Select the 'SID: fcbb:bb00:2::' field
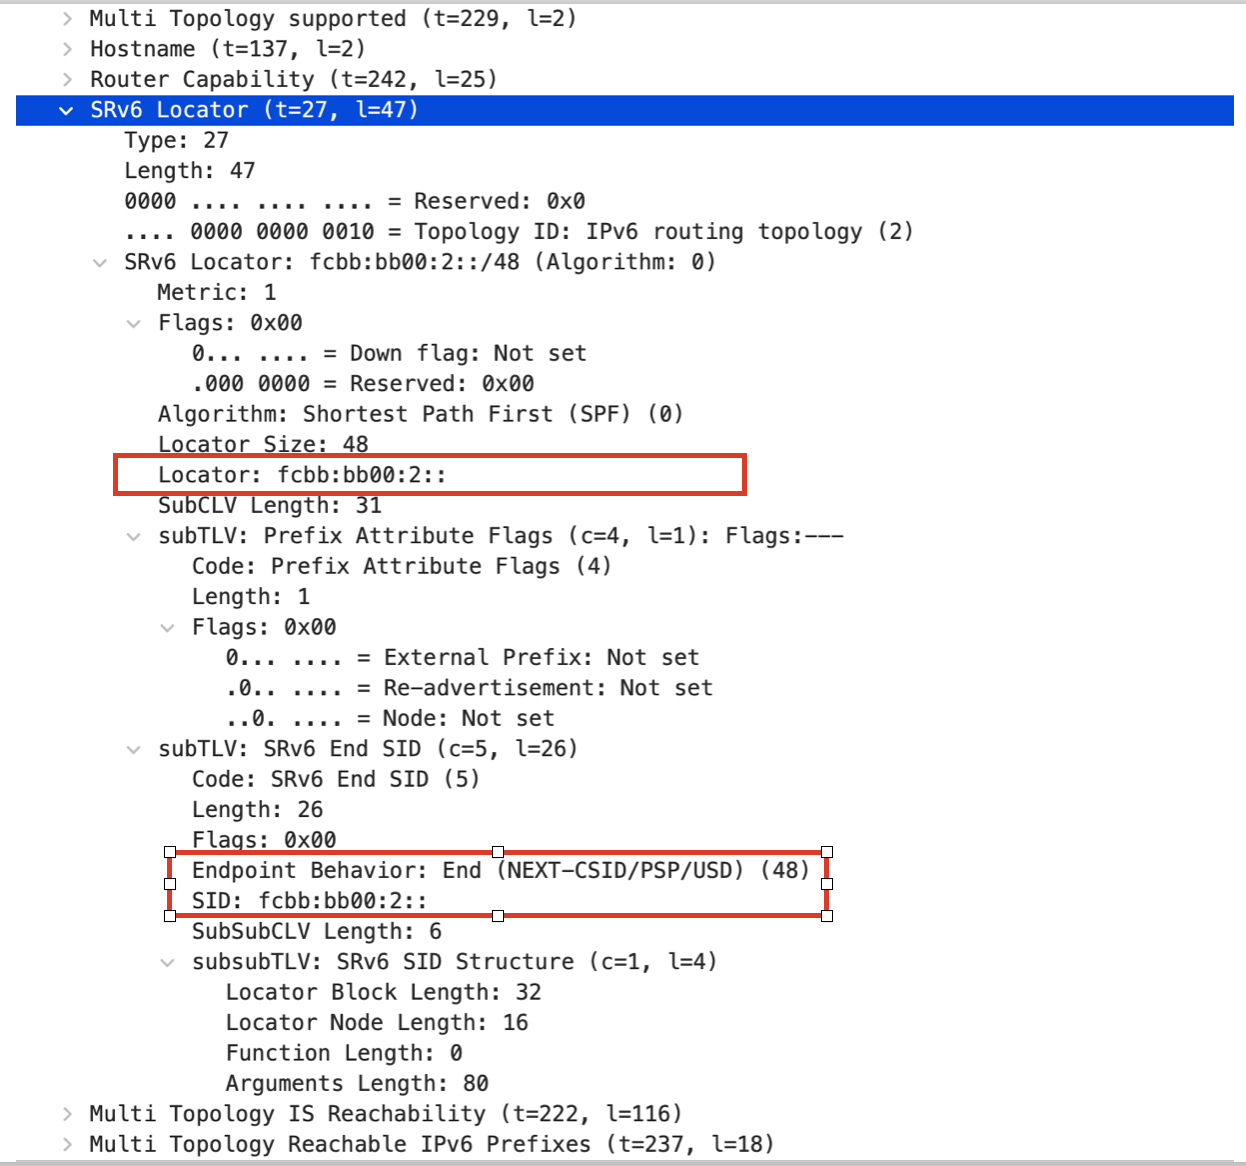The height and width of the screenshot is (1166, 1246). coord(310,901)
